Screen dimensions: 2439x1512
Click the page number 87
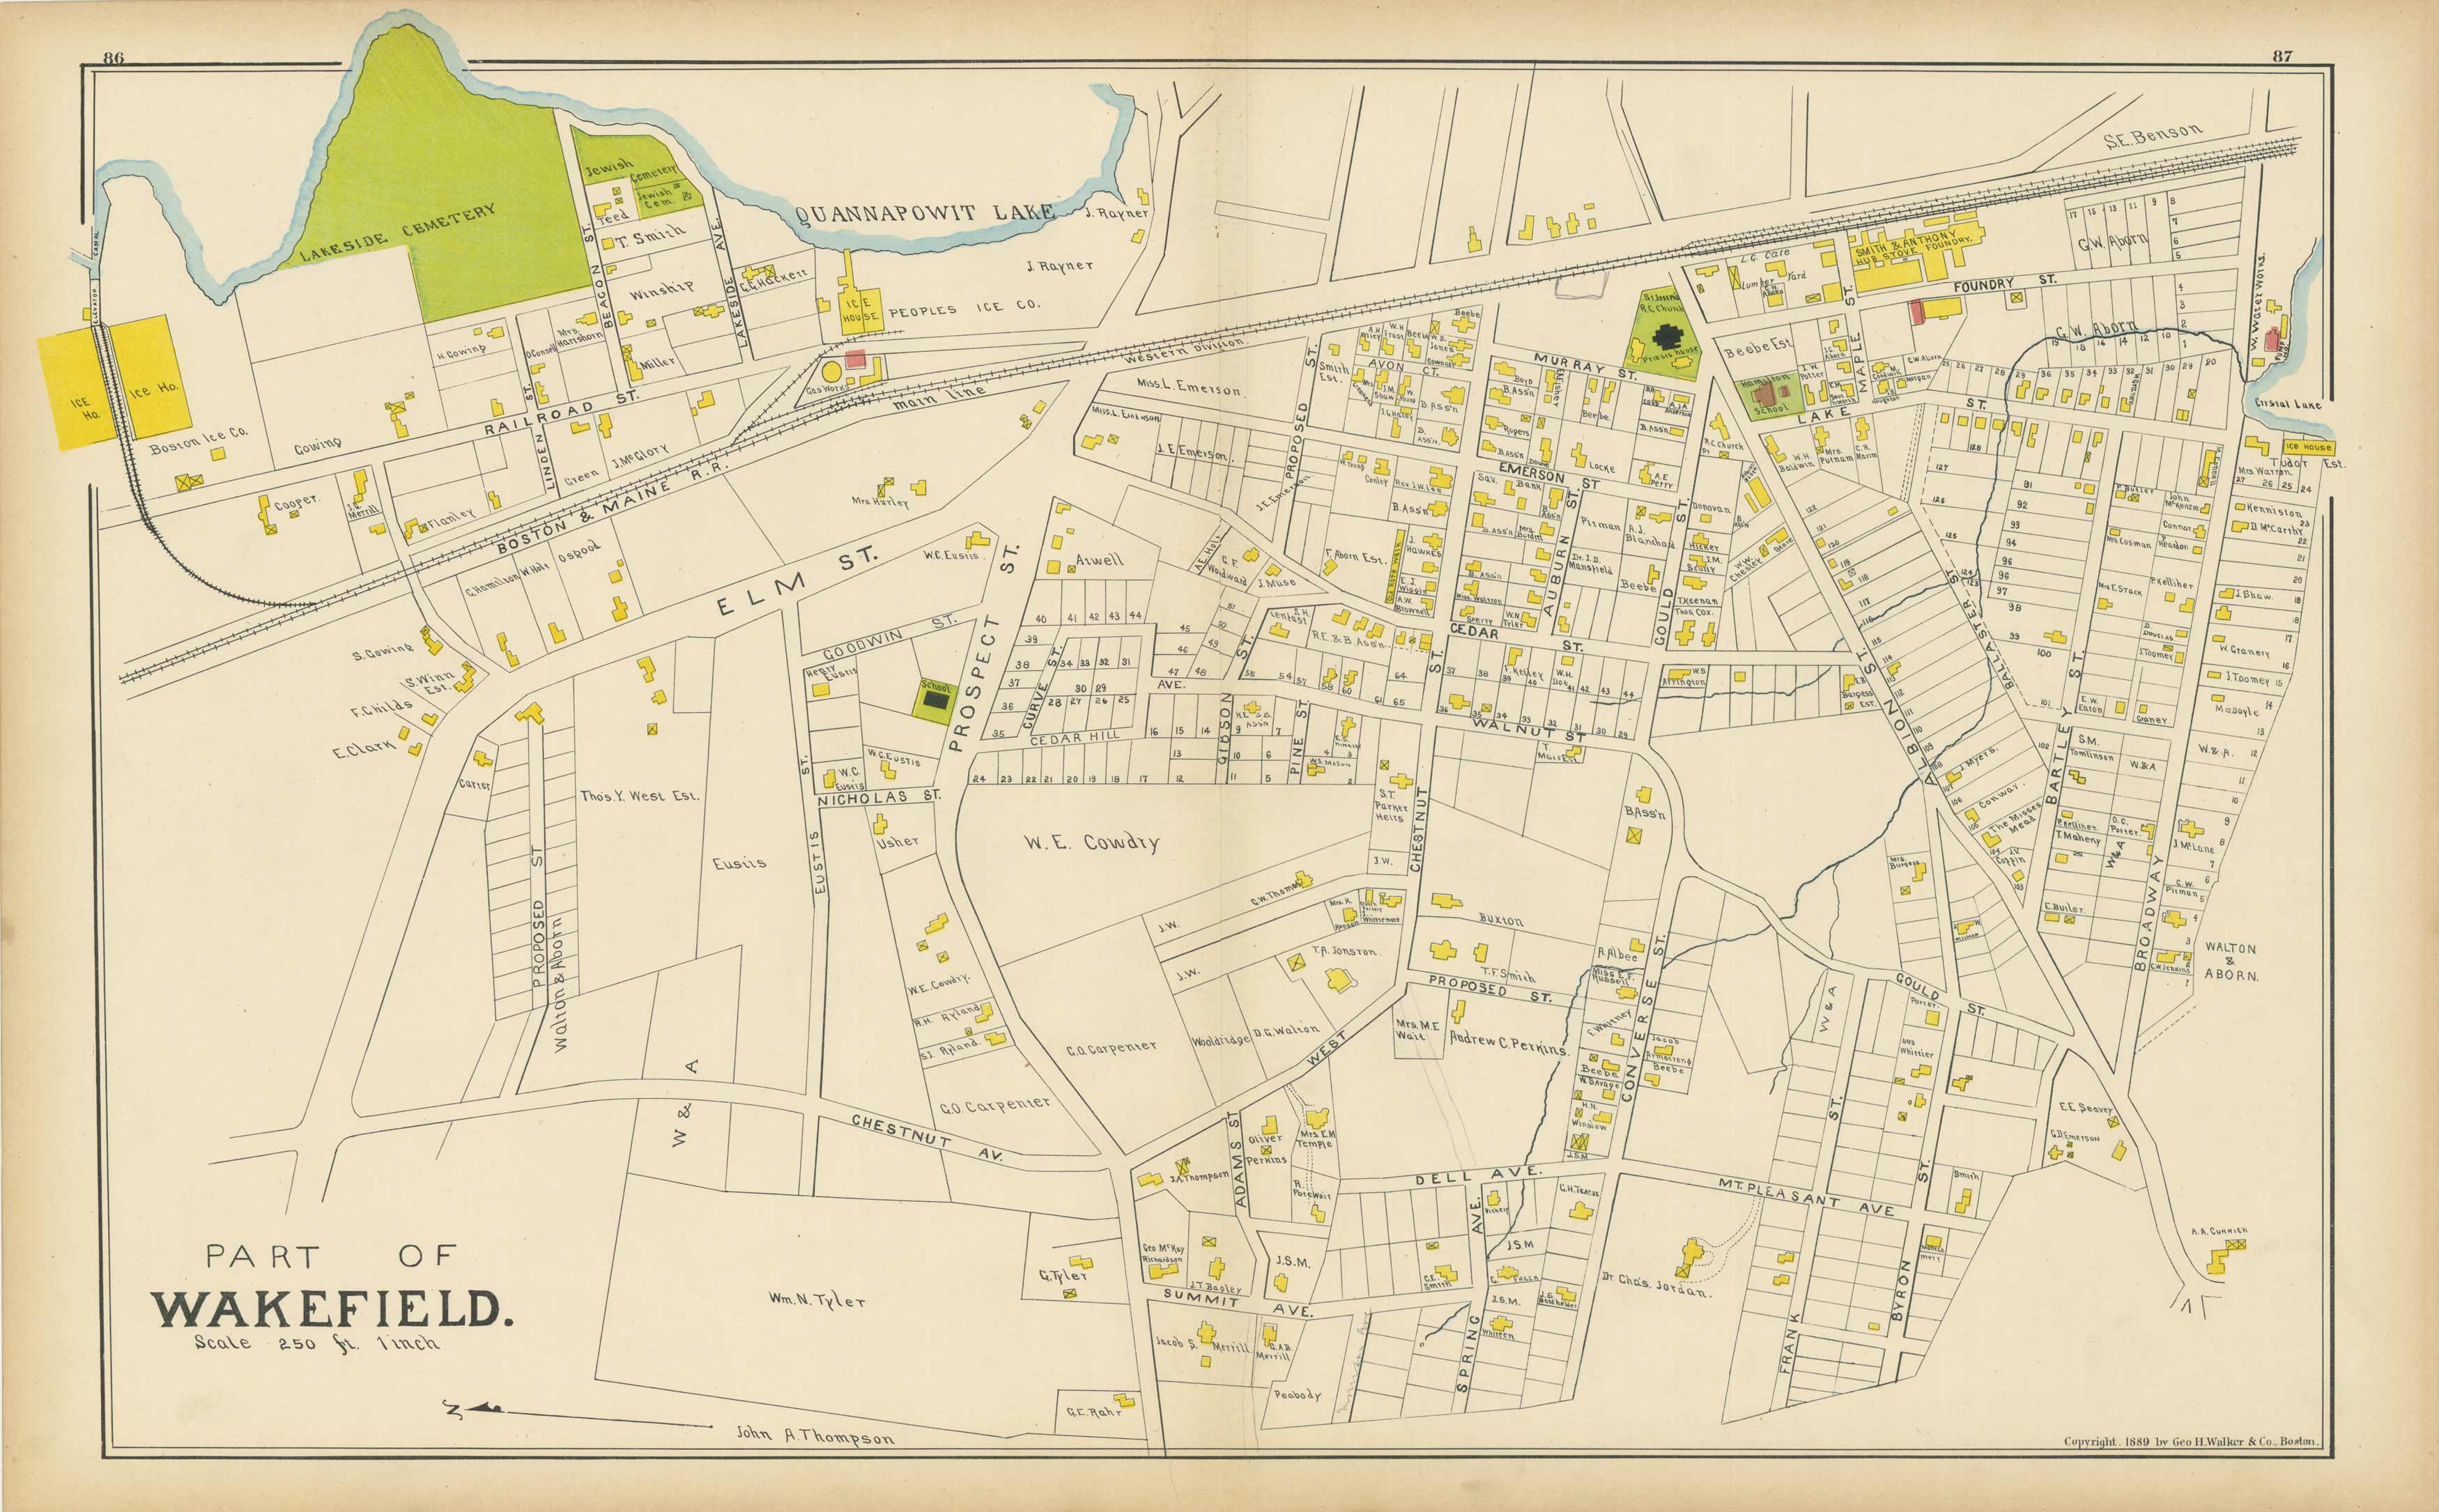(x=2282, y=56)
